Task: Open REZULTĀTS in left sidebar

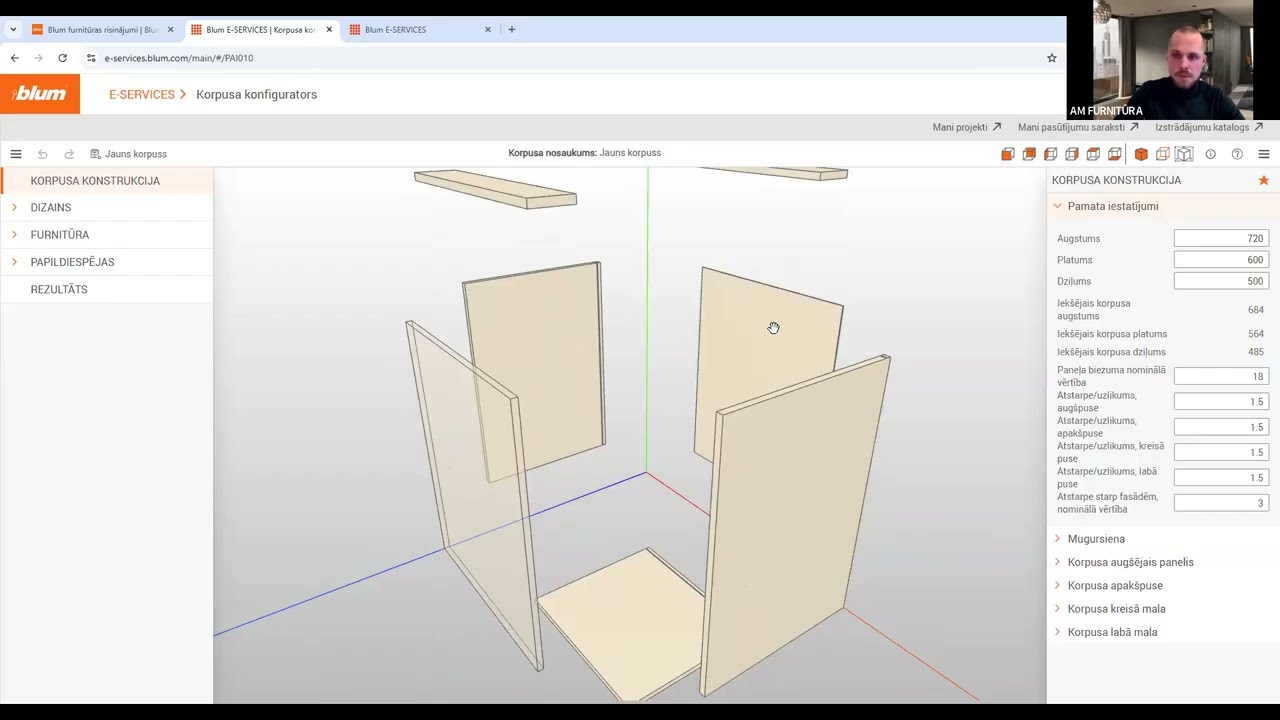Action: (x=107, y=289)
